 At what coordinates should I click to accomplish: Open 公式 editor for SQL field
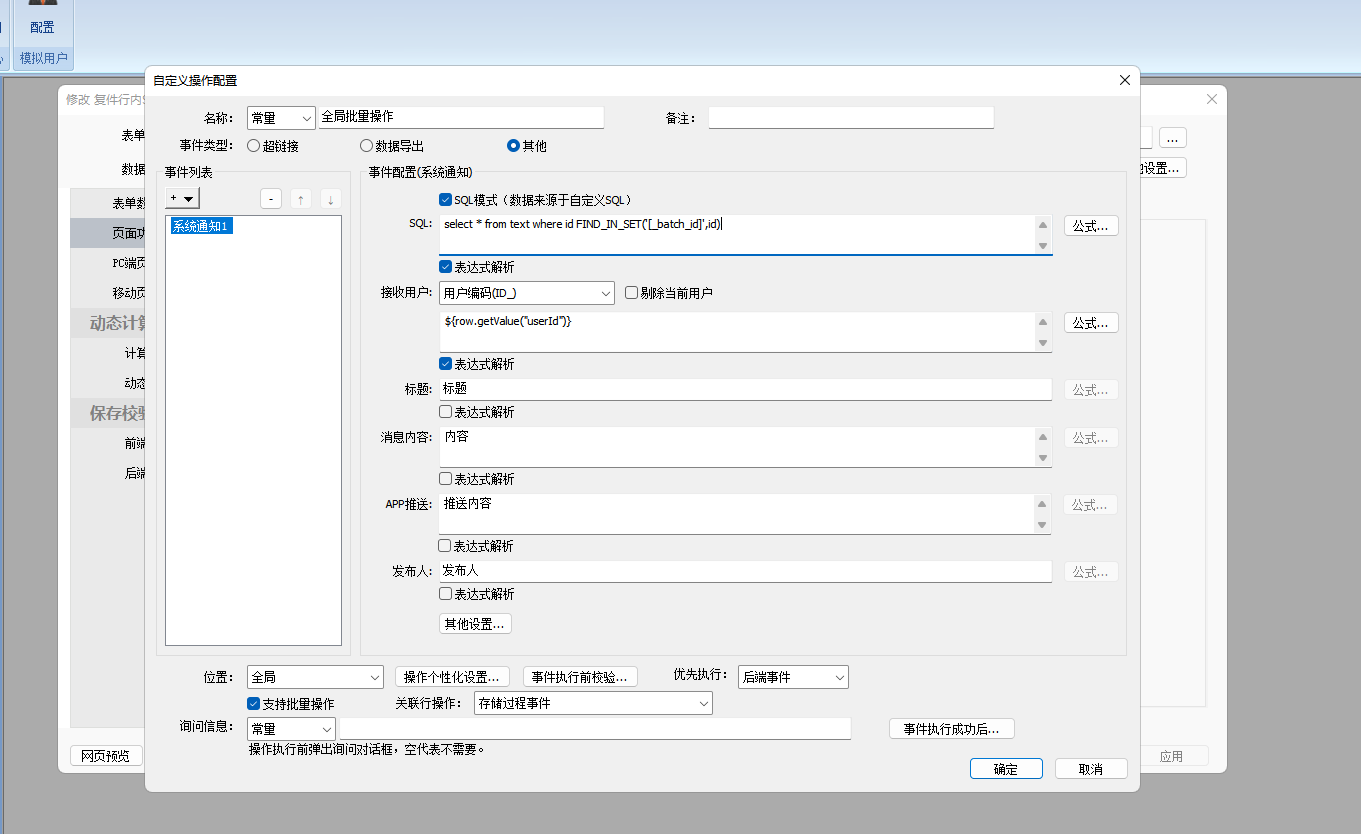click(1090, 226)
